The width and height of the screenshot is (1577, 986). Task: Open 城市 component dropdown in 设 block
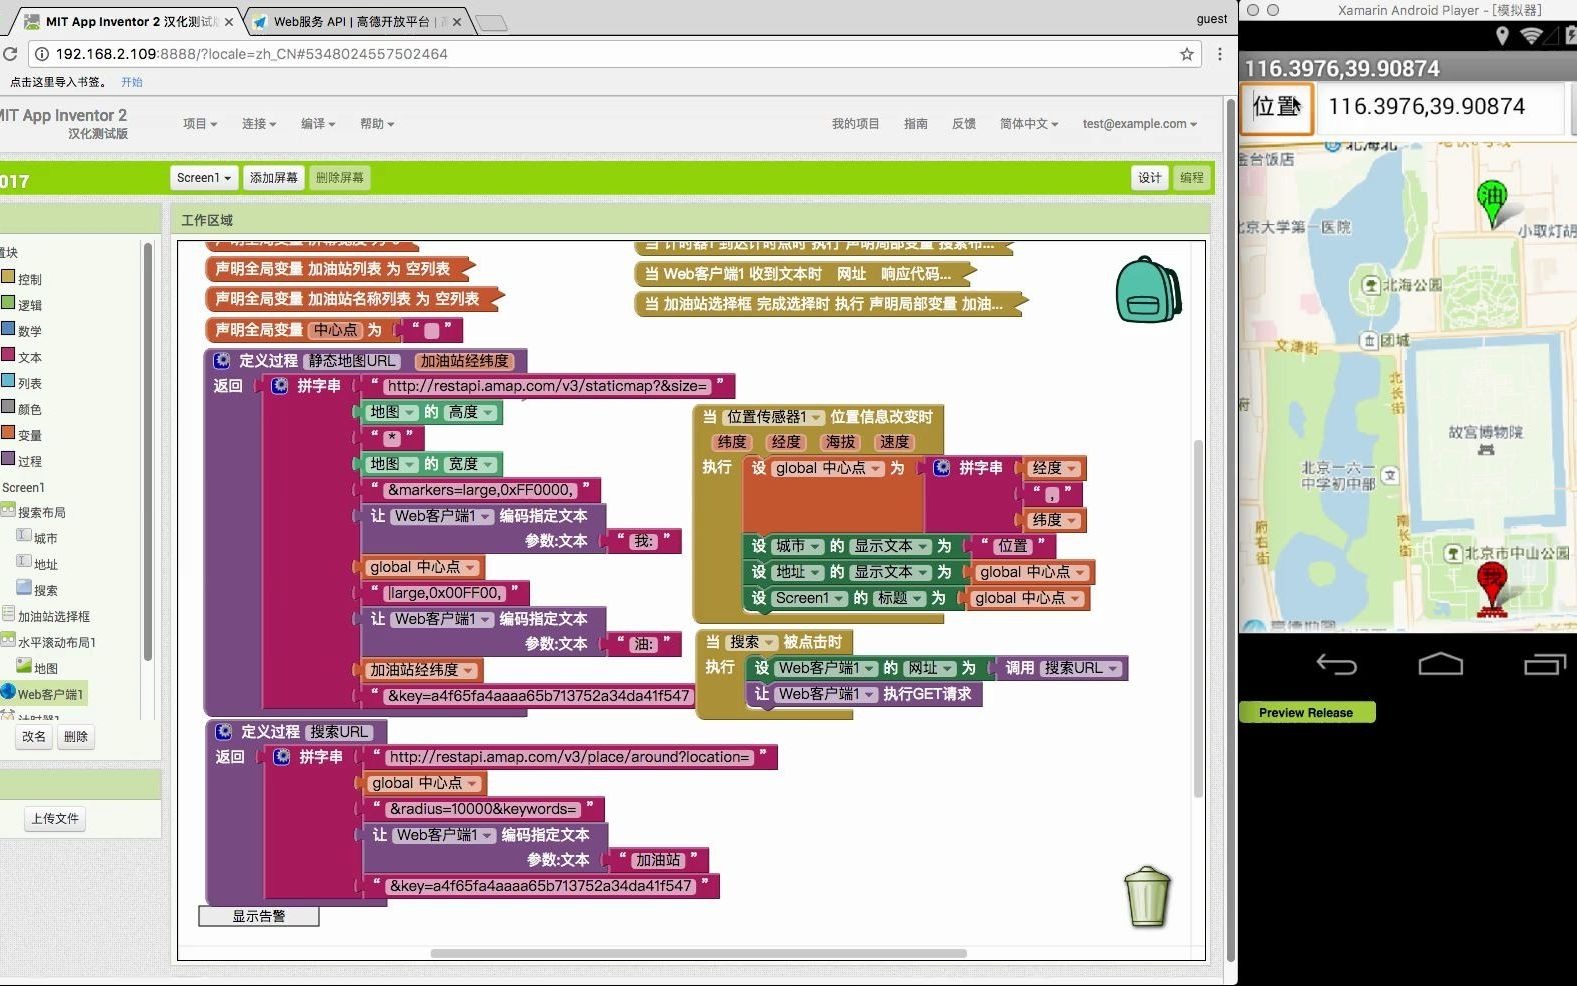(798, 546)
